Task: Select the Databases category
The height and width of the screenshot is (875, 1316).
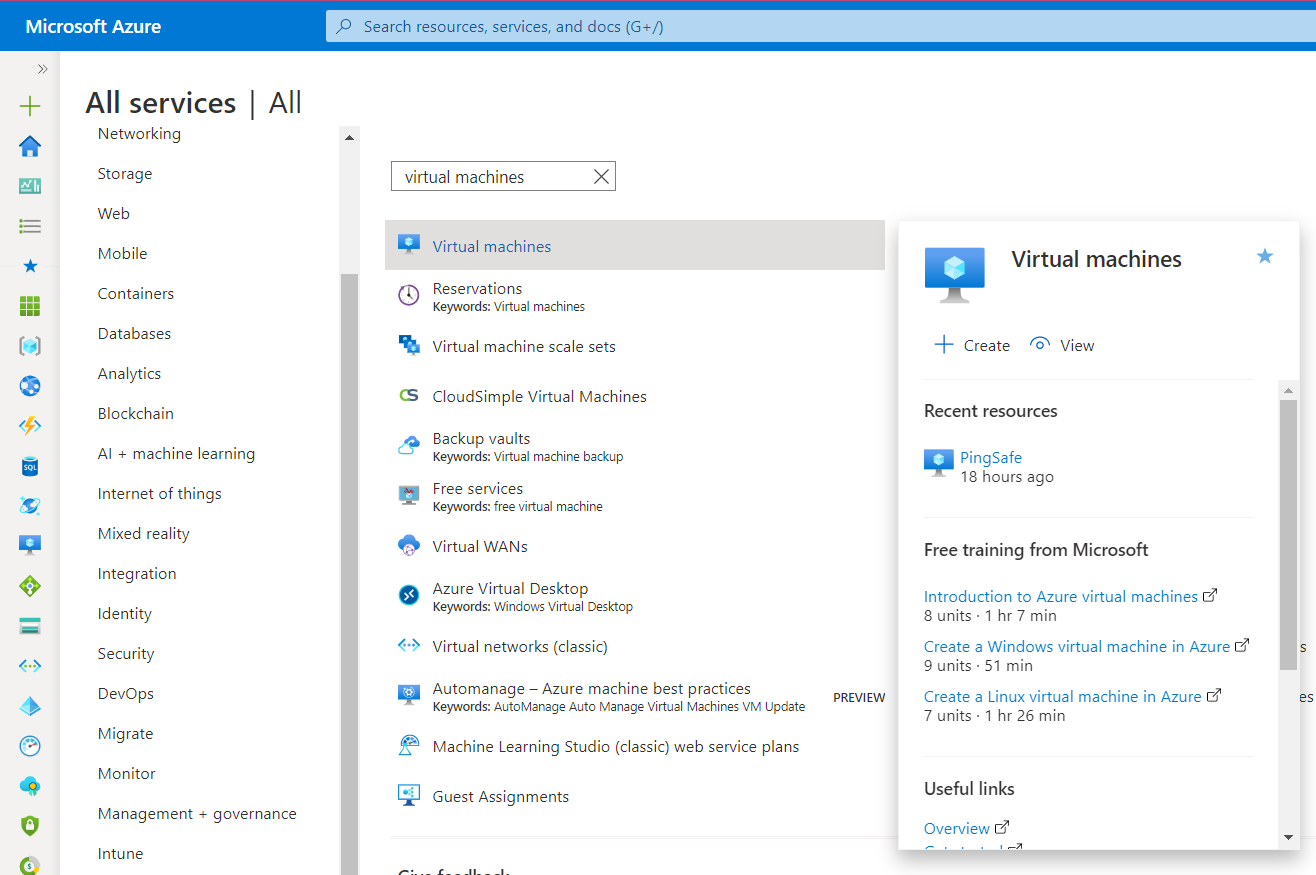Action: point(134,334)
